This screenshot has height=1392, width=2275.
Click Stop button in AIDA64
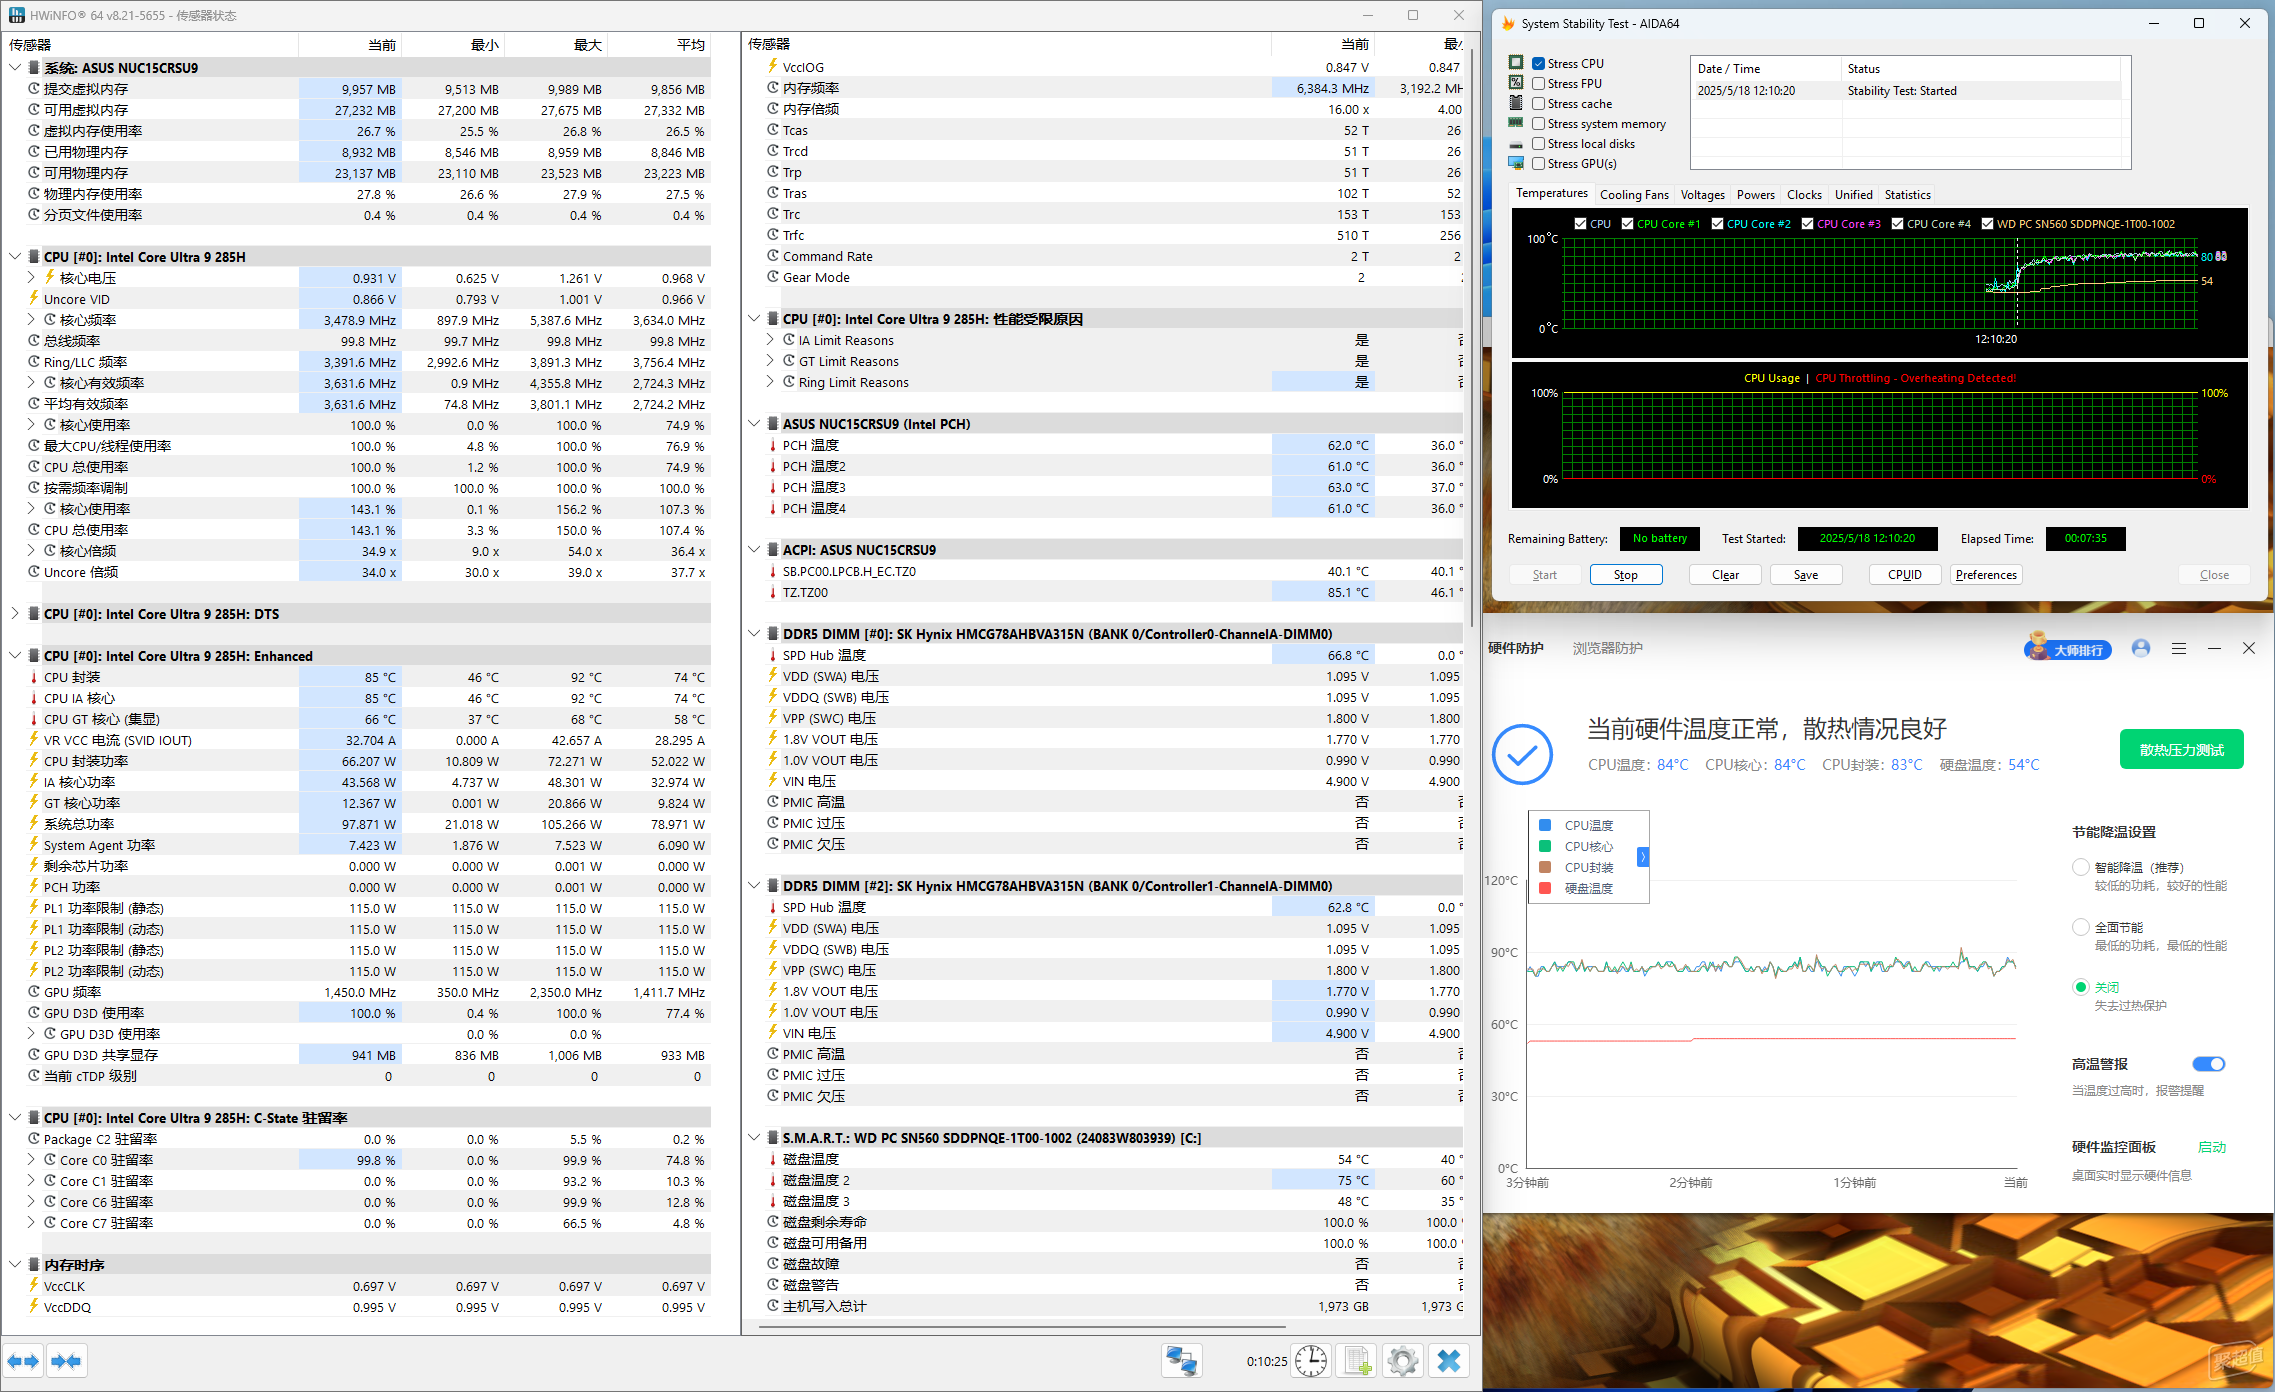(1626, 575)
